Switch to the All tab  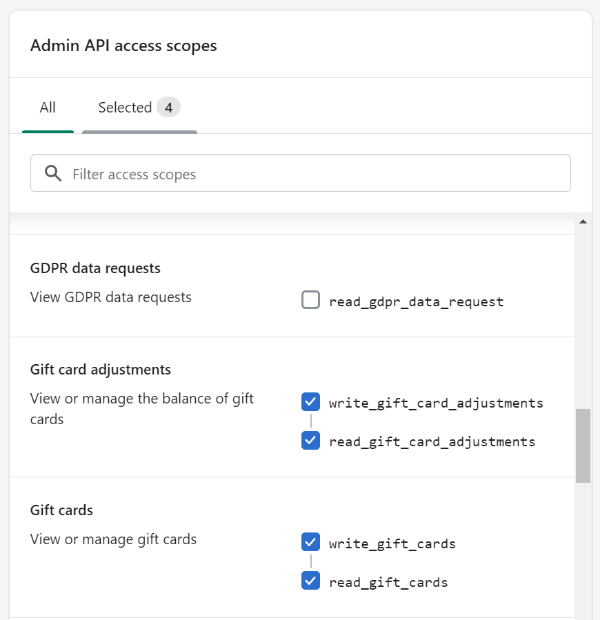pos(48,108)
